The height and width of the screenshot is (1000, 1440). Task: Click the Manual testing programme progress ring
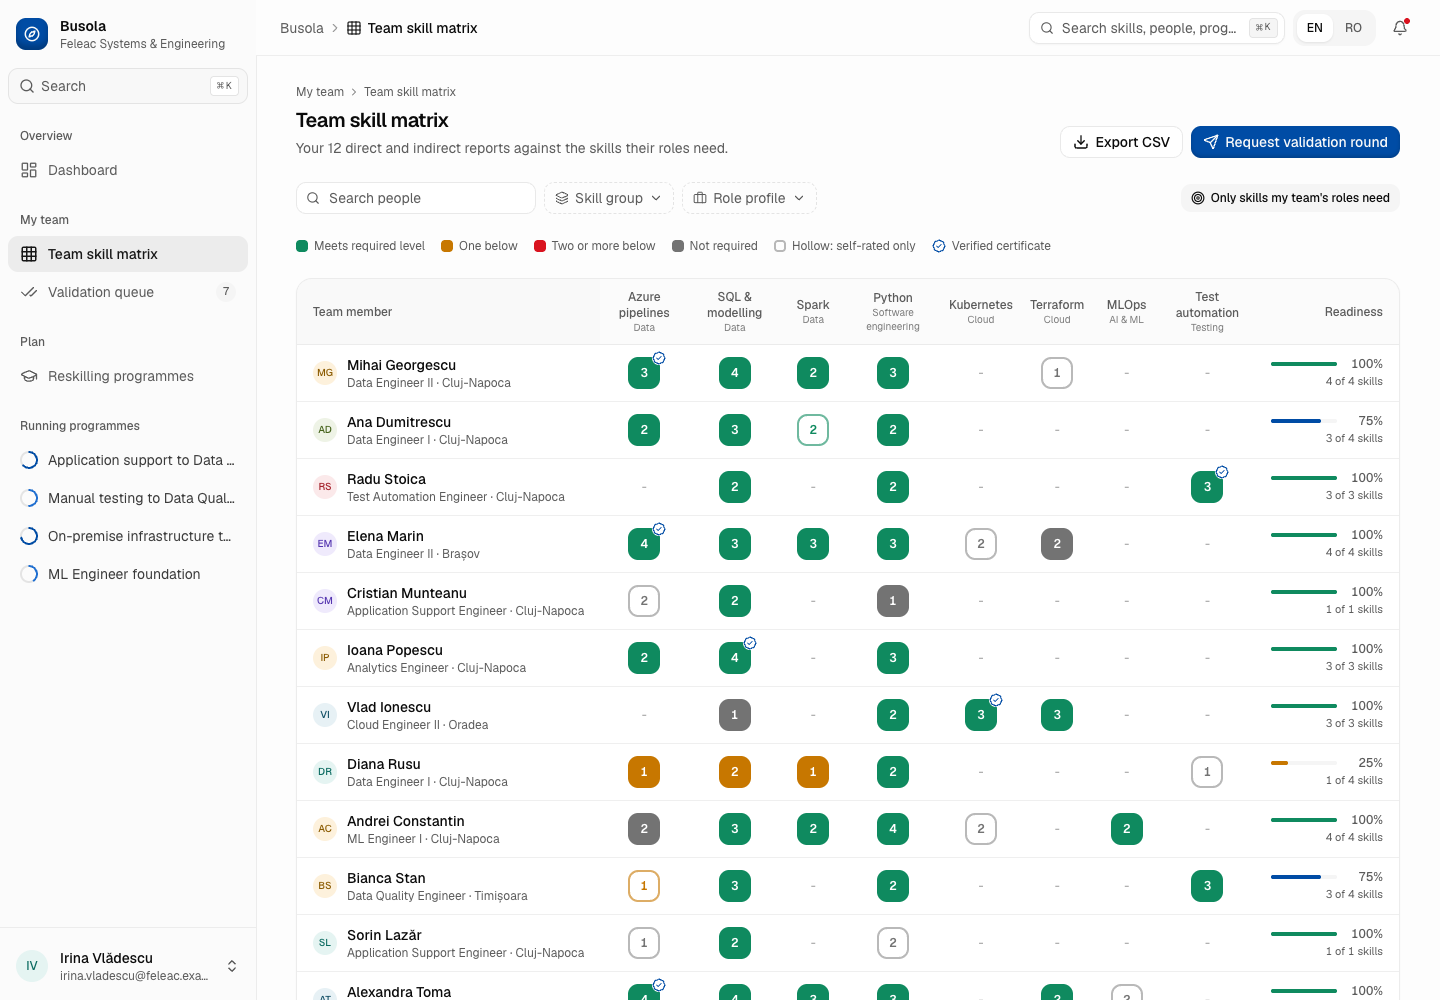click(x=29, y=498)
